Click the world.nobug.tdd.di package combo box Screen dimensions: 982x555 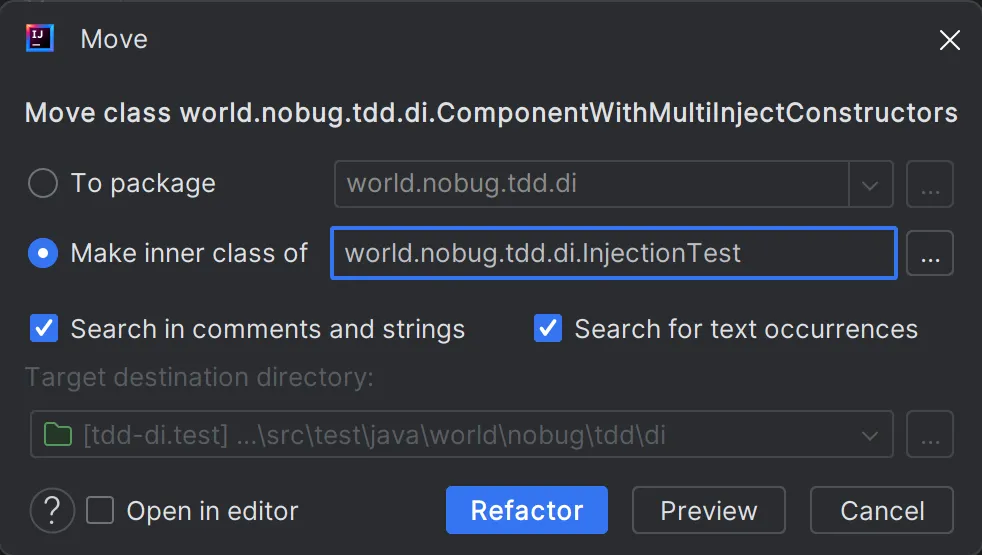click(590, 185)
